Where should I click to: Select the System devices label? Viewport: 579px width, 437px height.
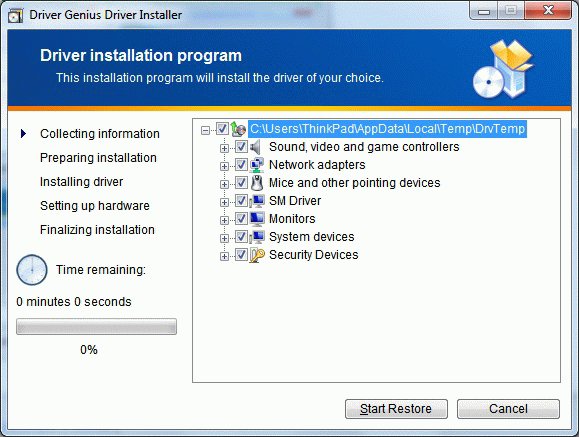click(x=312, y=237)
